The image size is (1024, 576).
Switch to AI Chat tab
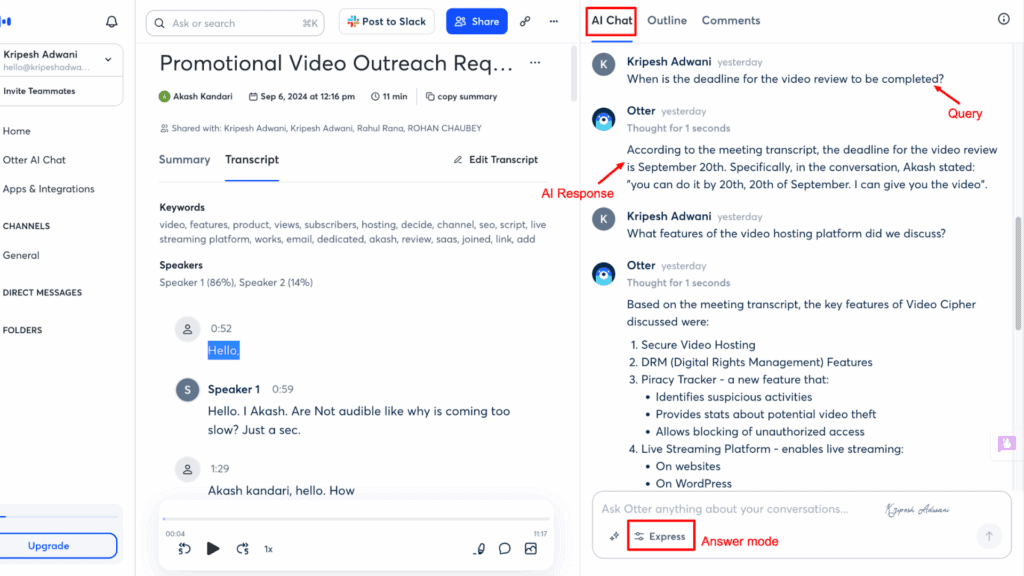[x=612, y=20]
